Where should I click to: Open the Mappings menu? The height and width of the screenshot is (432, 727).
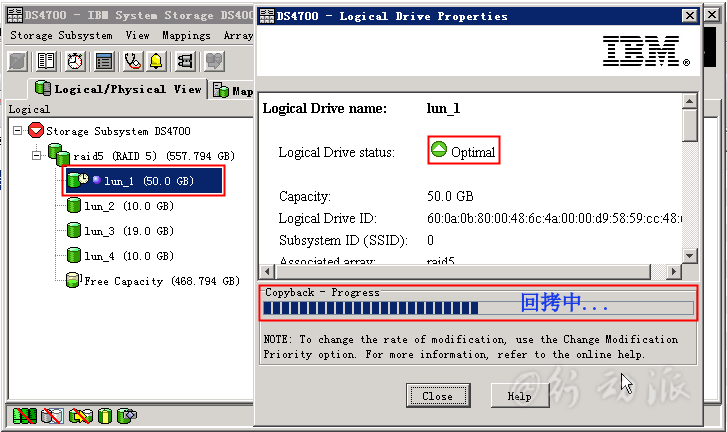point(186,35)
